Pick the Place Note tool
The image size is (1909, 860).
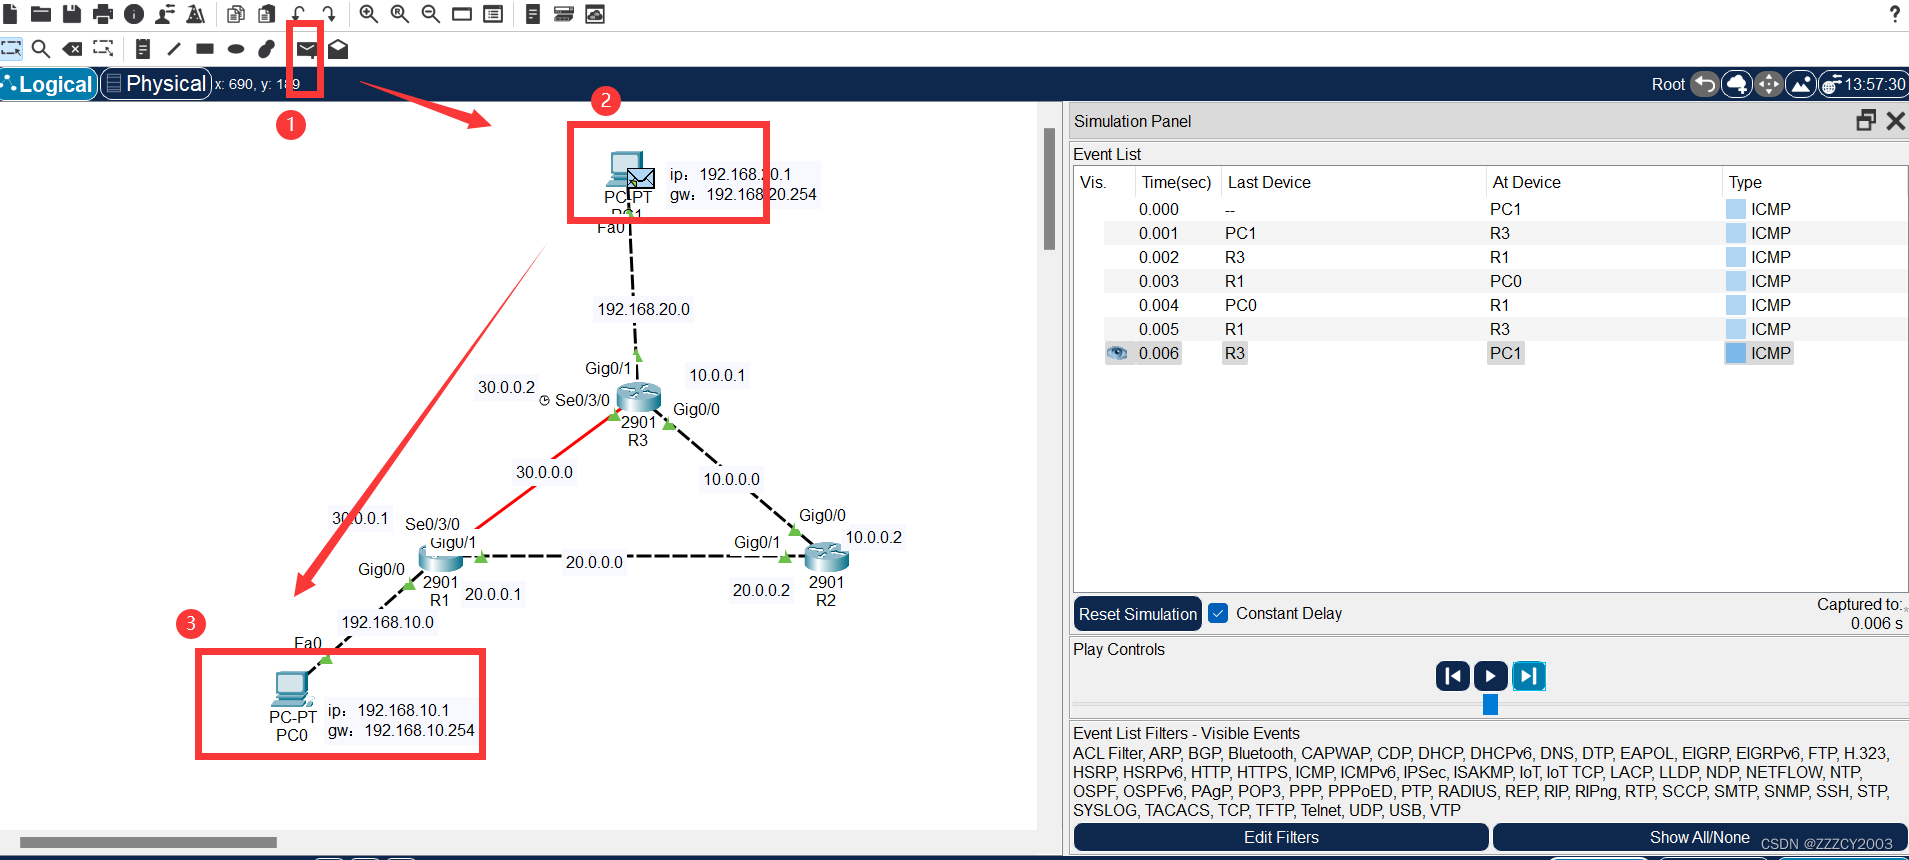[143, 49]
